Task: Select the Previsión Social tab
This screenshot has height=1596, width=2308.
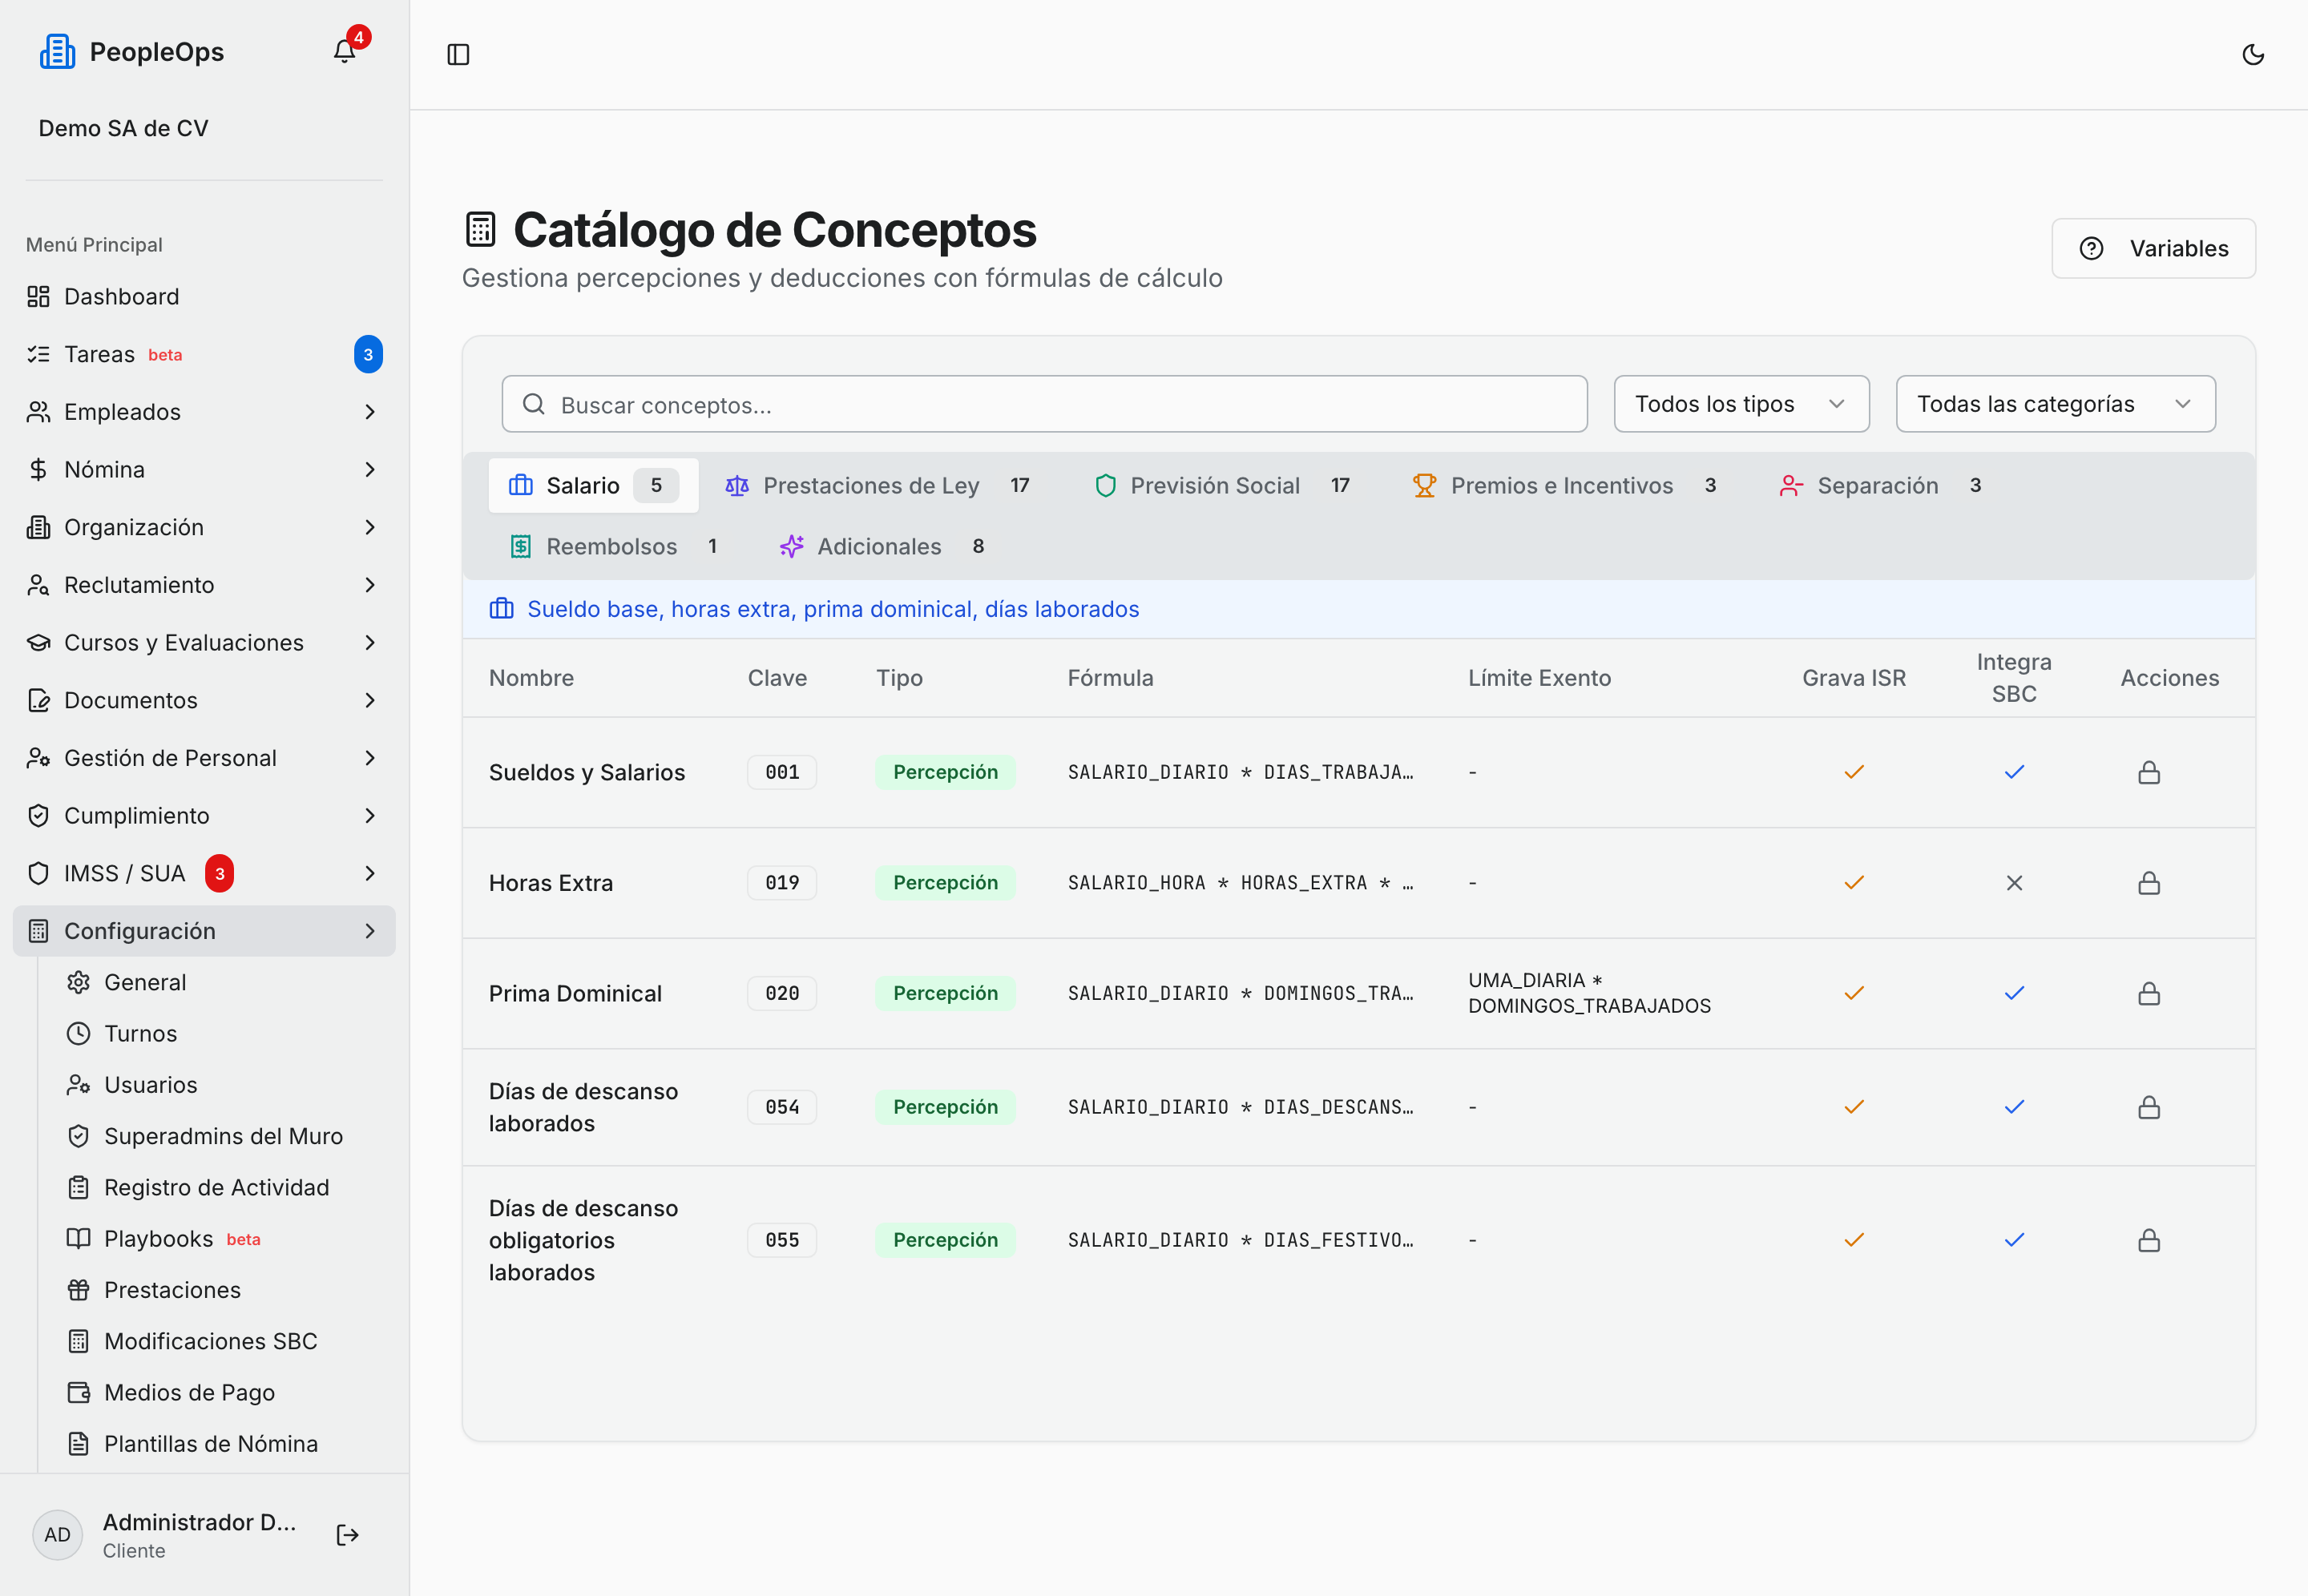Action: [x=1222, y=485]
